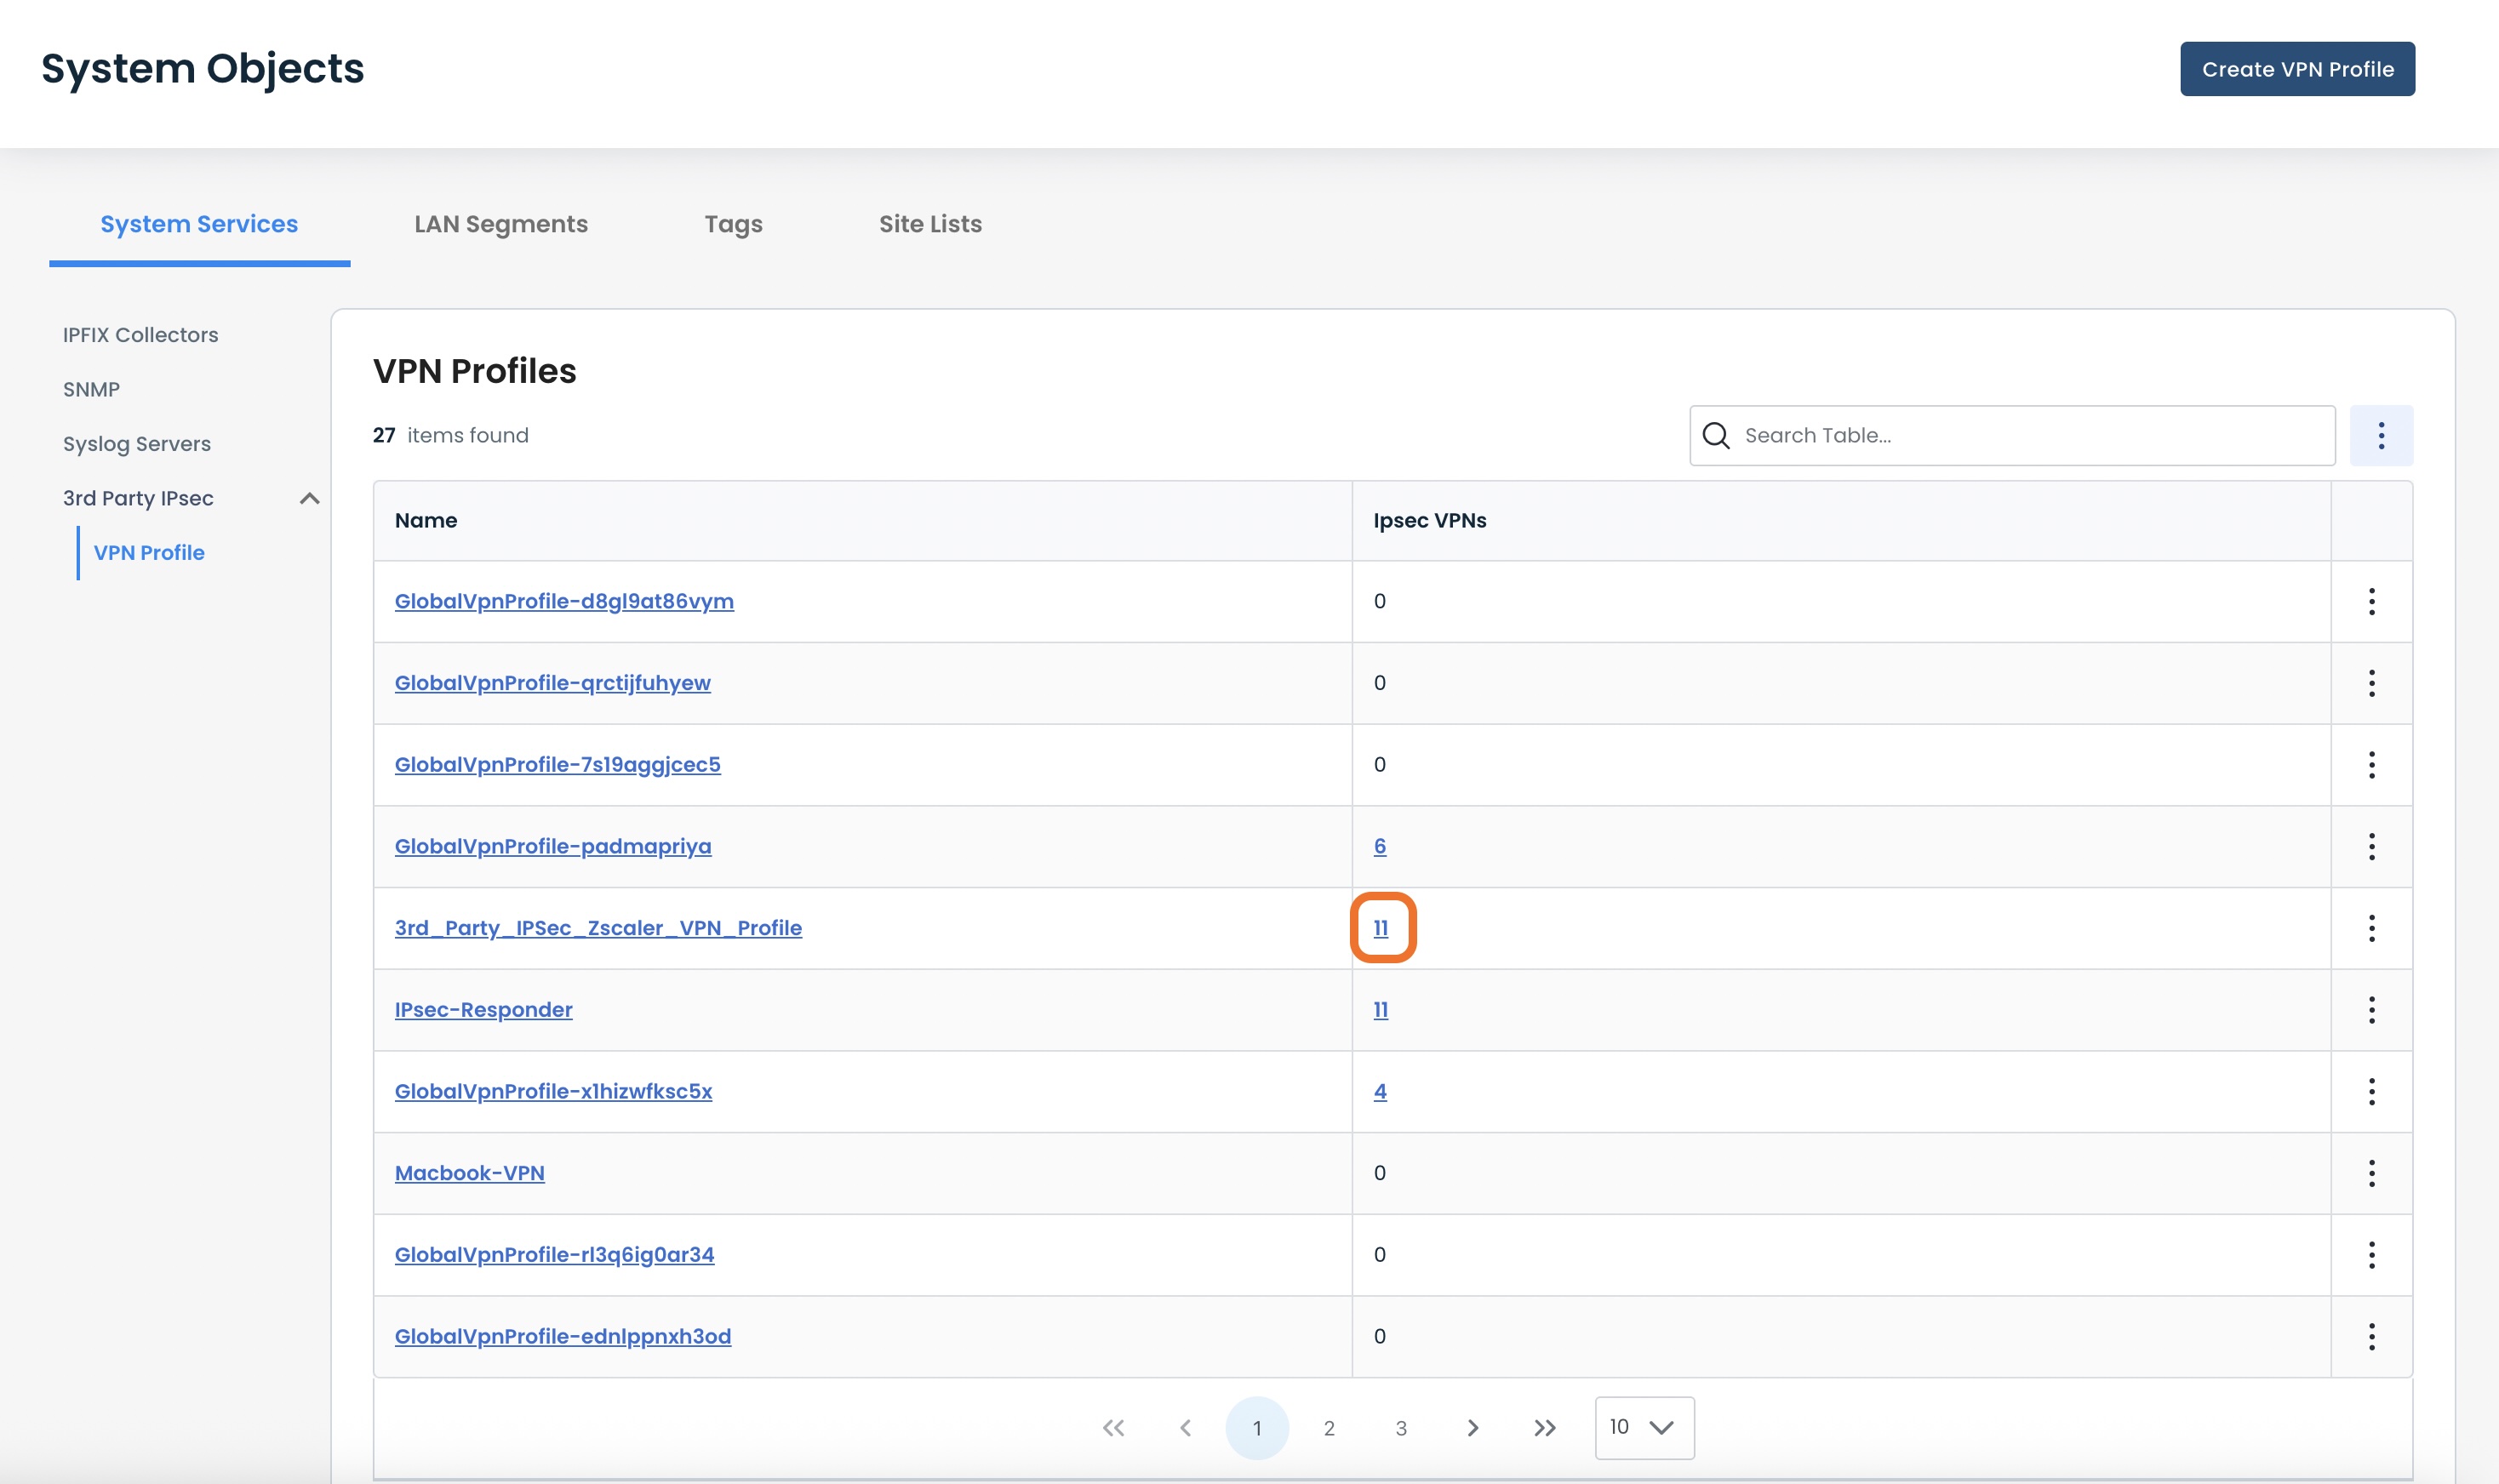The image size is (2499, 1484).
Task: Select VPN Profile in sidebar
Action: (x=149, y=553)
